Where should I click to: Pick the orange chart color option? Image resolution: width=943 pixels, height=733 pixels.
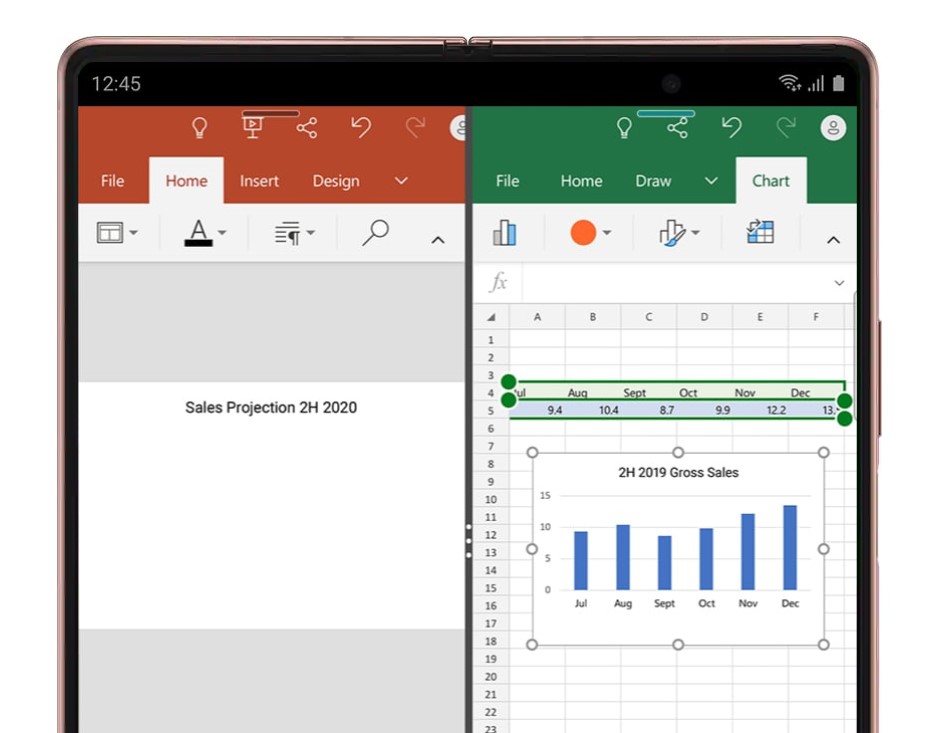tap(583, 232)
